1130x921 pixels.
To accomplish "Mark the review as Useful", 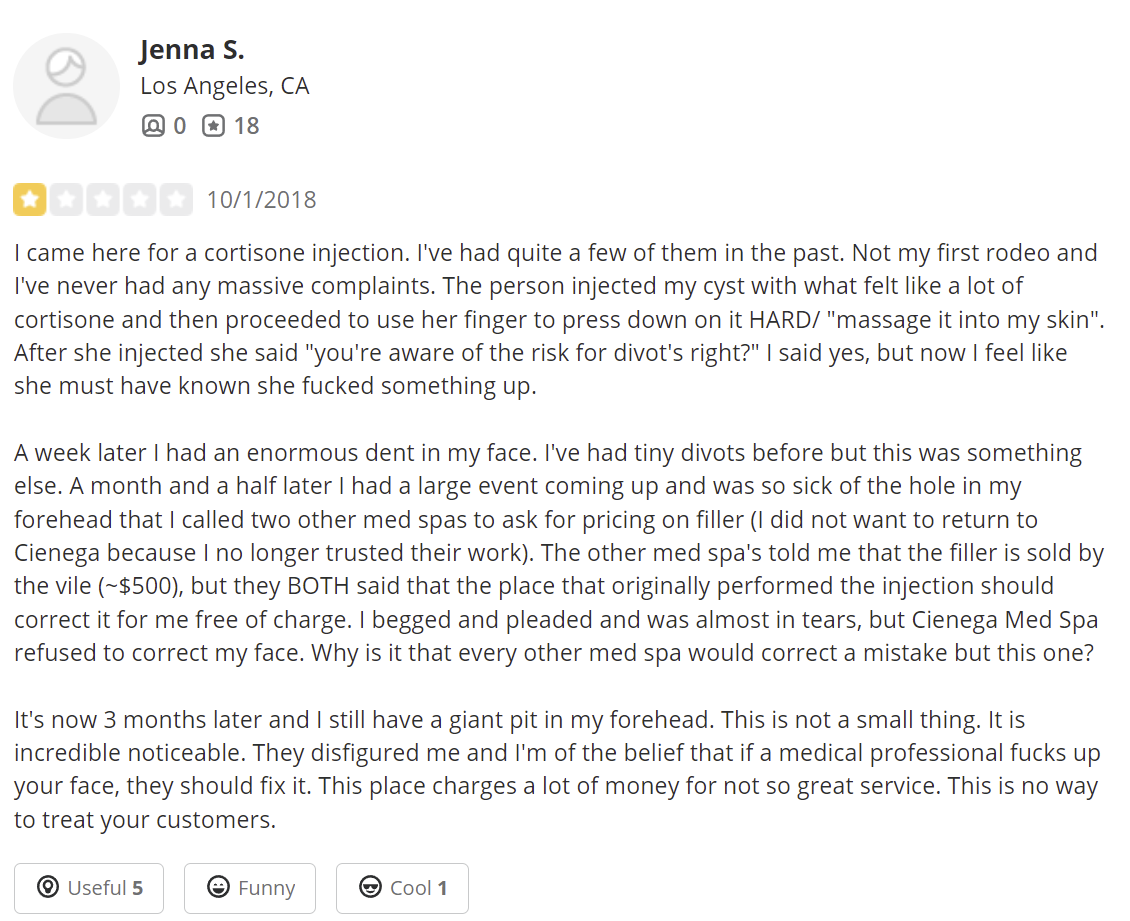I will (x=89, y=888).
